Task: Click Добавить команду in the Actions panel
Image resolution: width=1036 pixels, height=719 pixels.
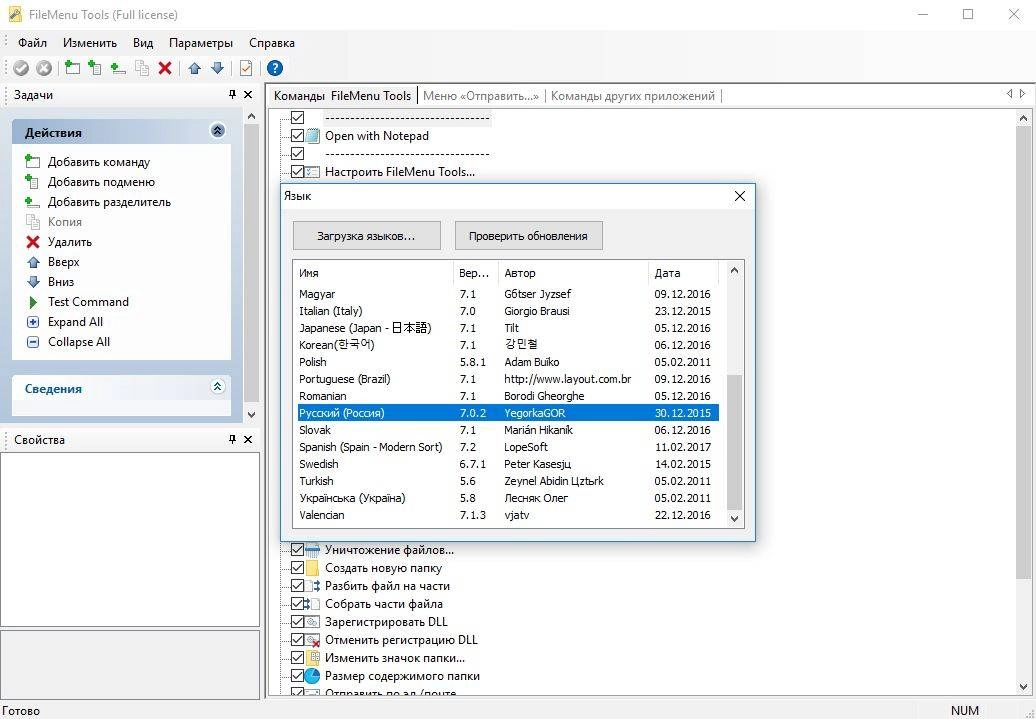Action: 98,162
